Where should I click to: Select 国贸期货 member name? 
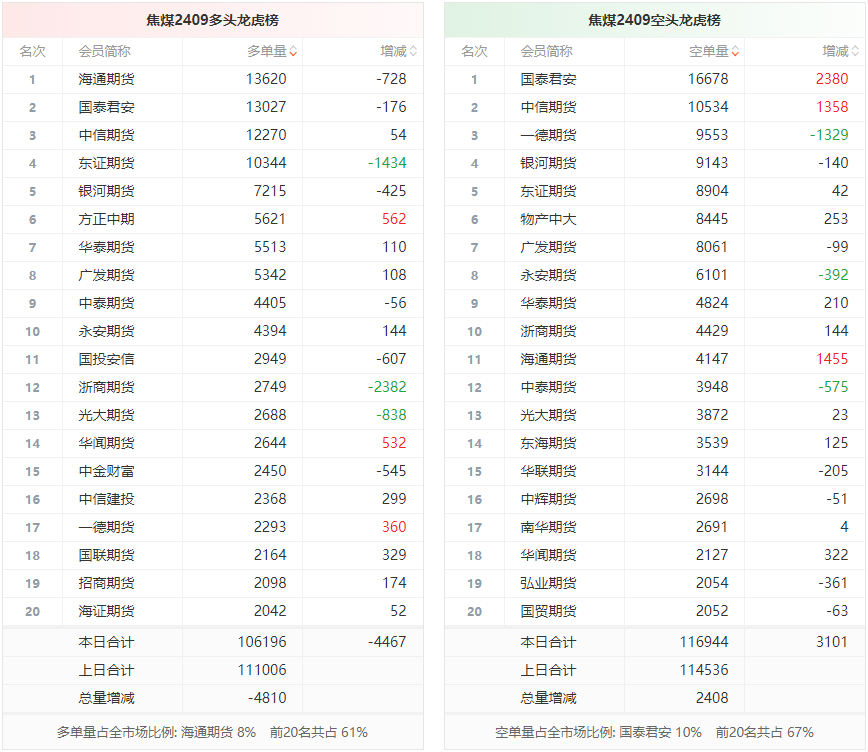548,611
